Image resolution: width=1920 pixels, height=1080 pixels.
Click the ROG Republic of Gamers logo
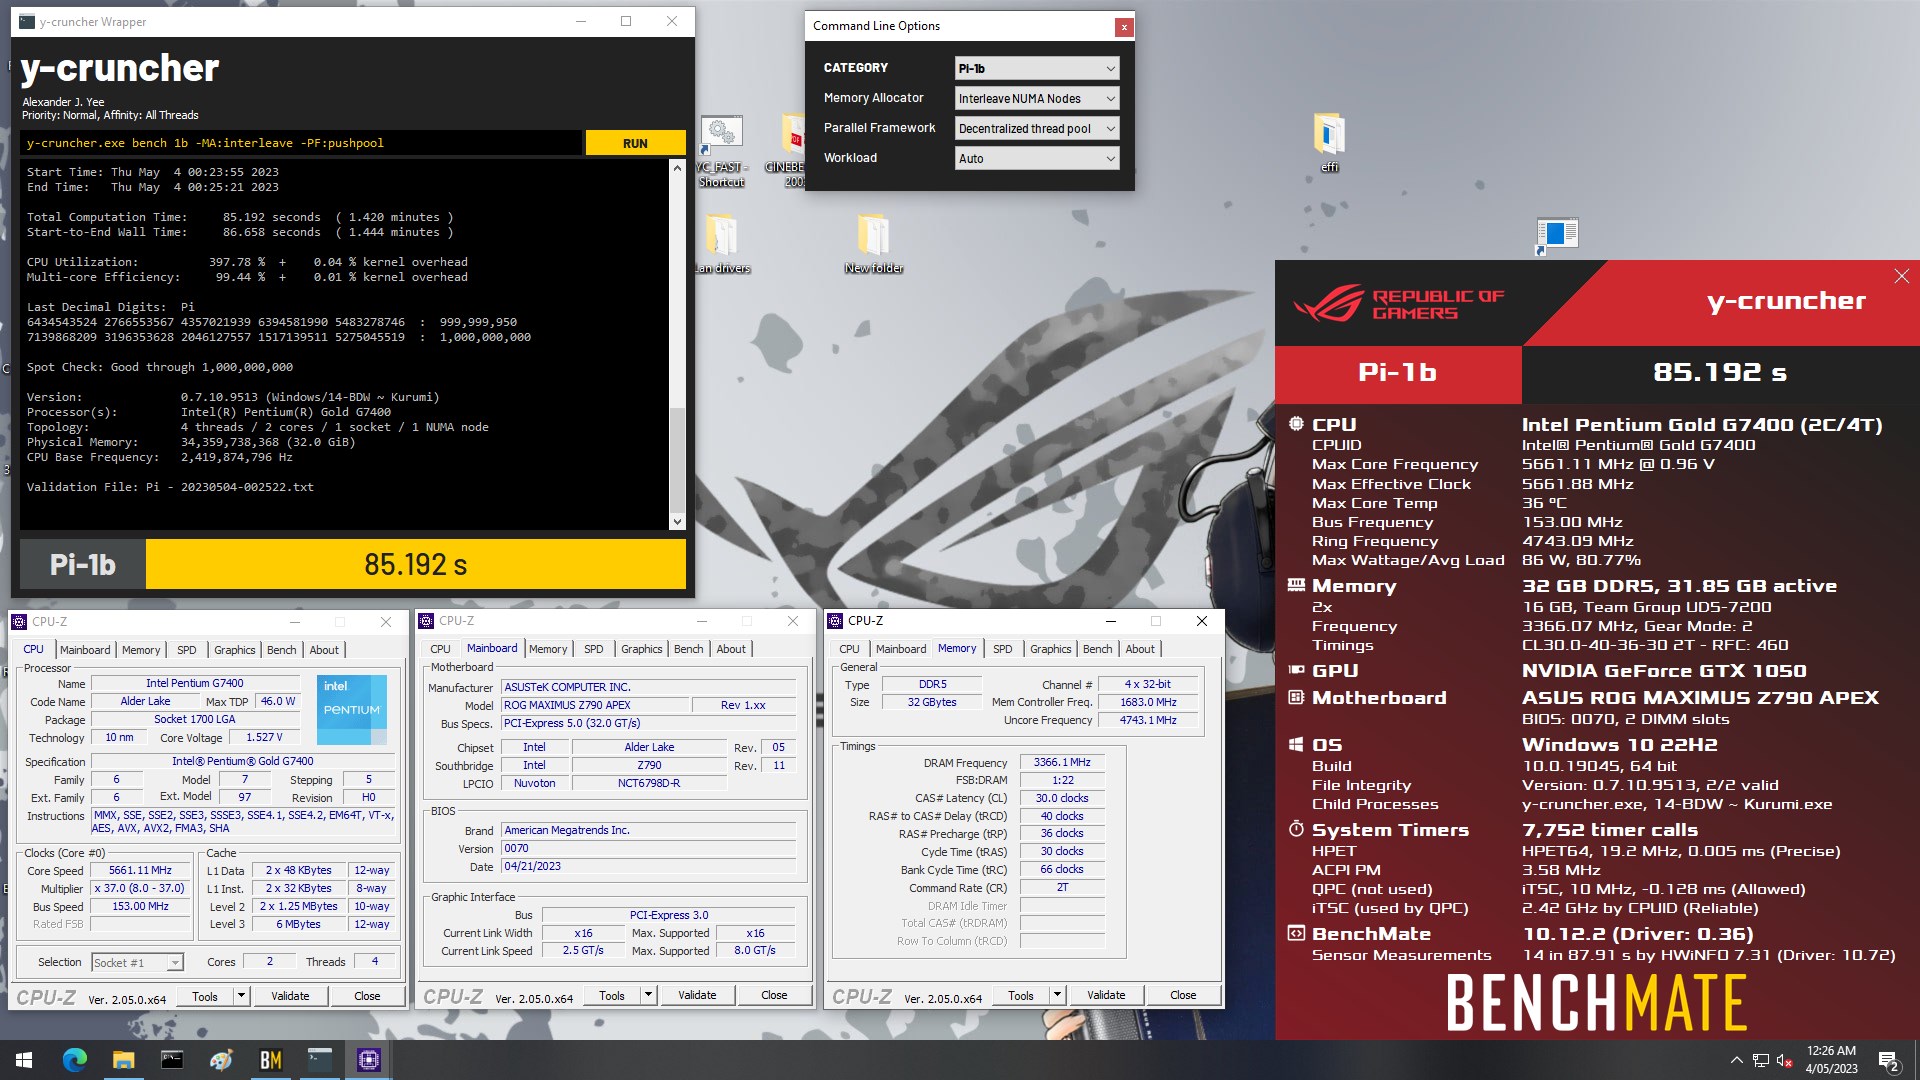pyautogui.click(x=1398, y=304)
